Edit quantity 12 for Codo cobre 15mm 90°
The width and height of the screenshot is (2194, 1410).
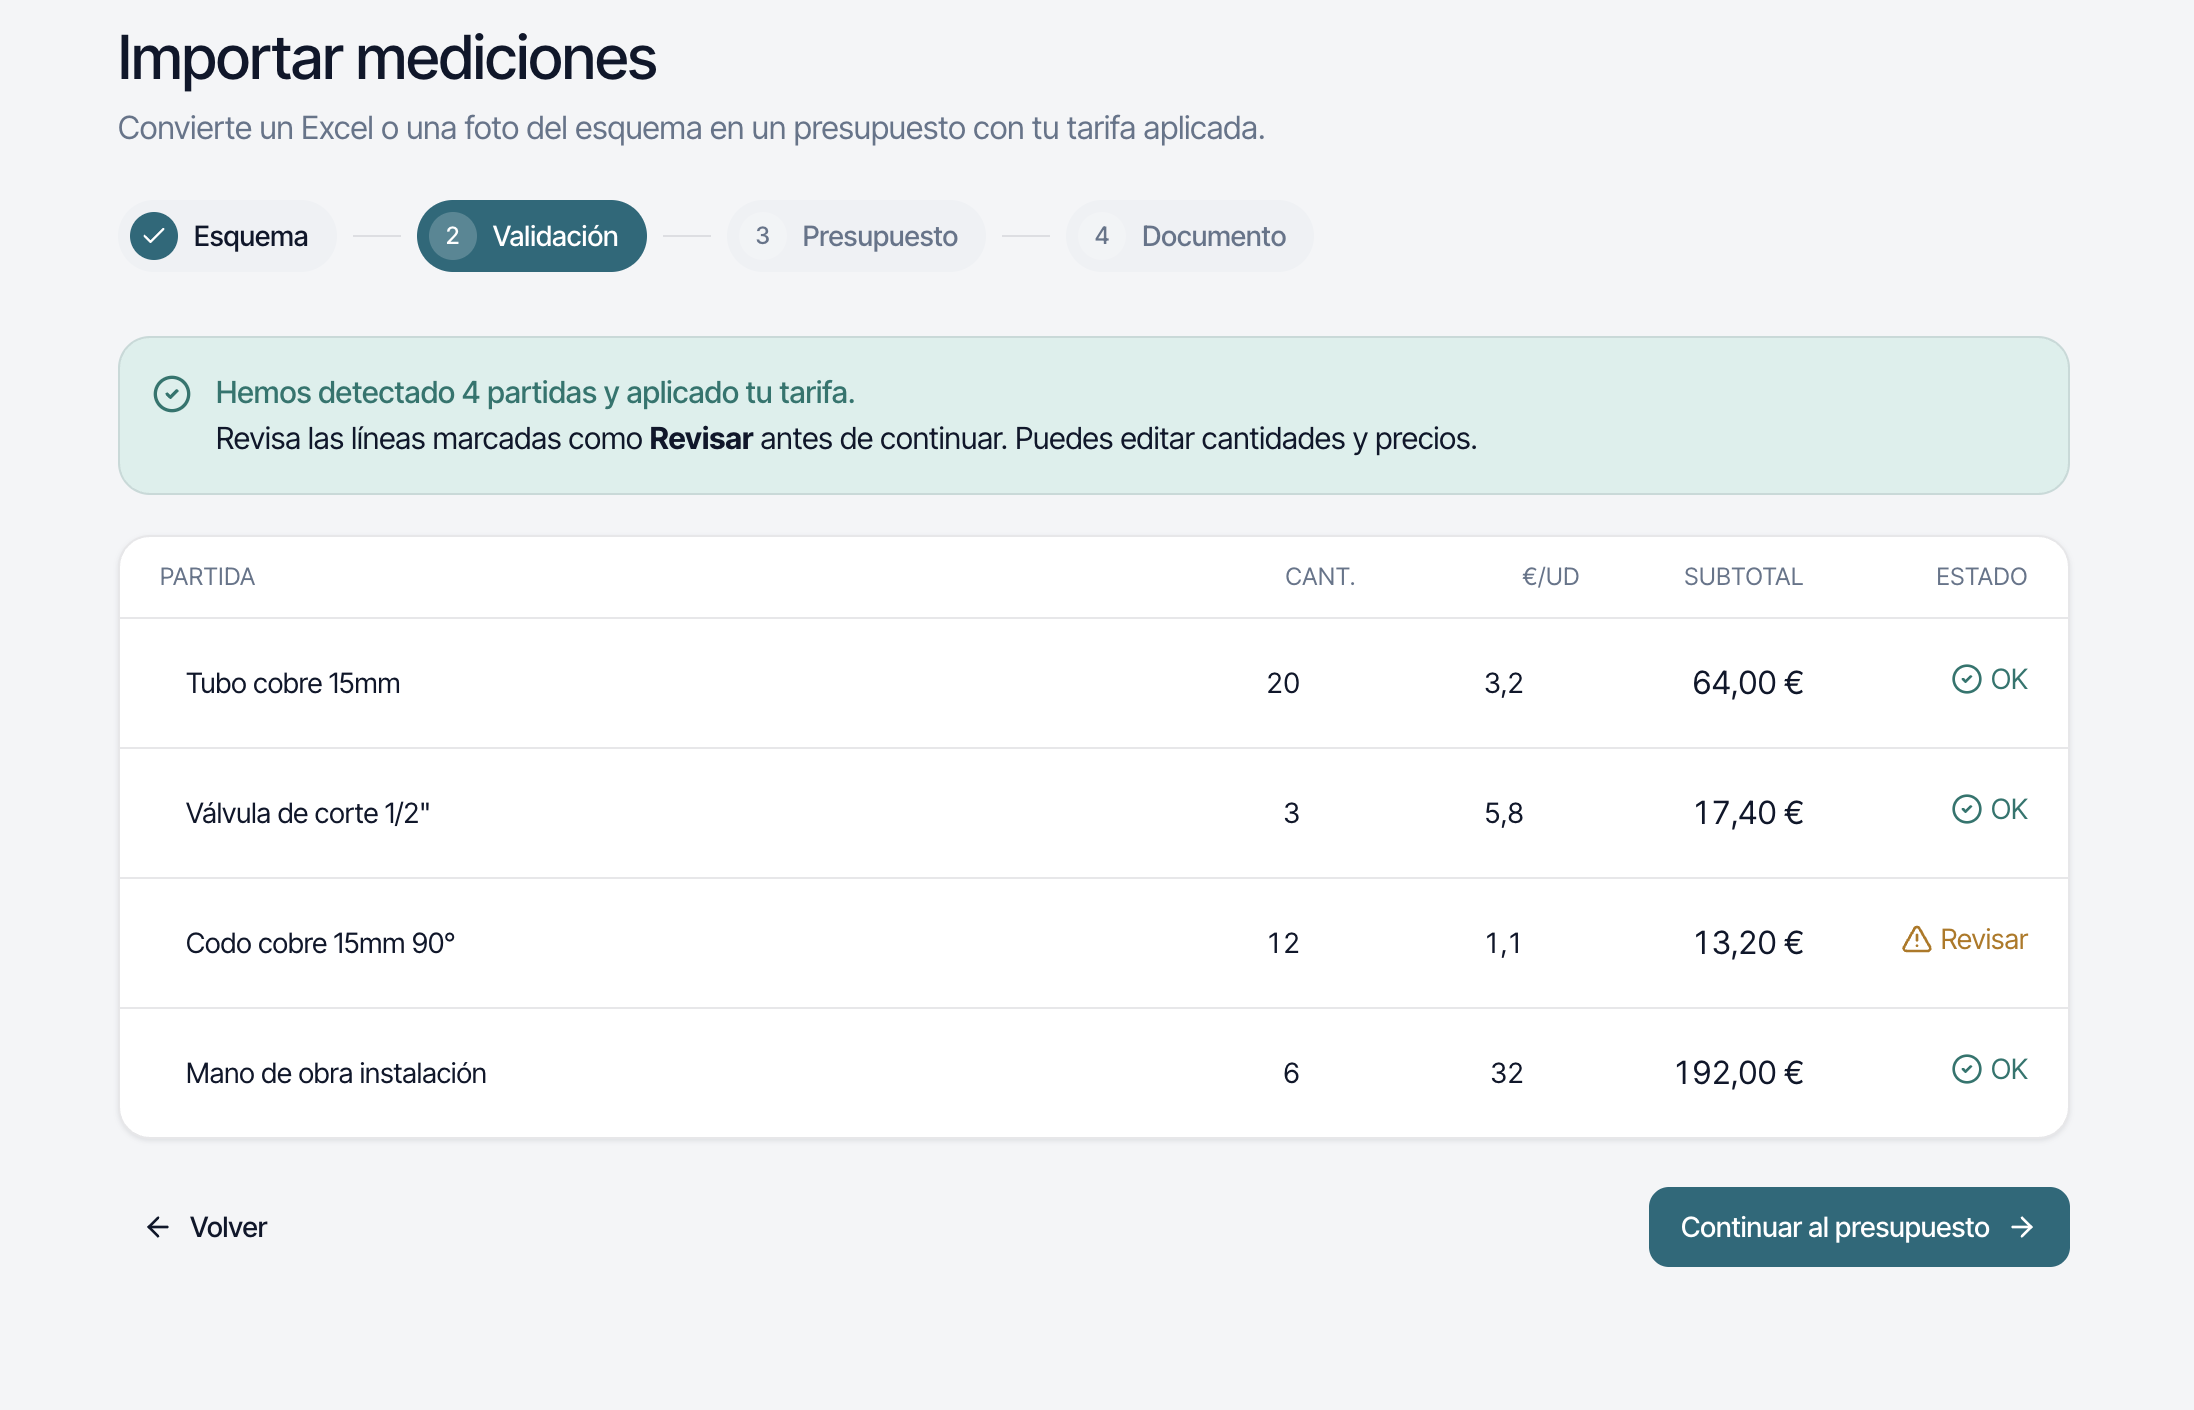tap(1283, 943)
